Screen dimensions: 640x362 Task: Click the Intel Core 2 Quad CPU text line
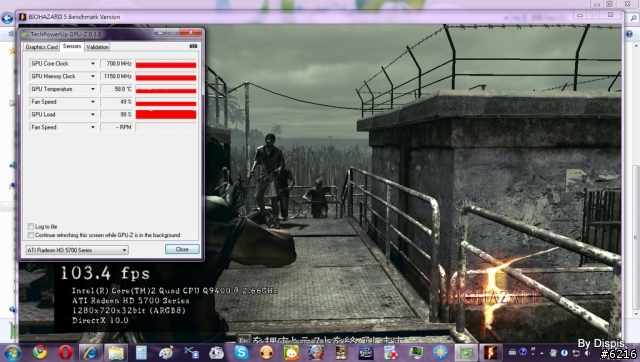click(174, 291)
